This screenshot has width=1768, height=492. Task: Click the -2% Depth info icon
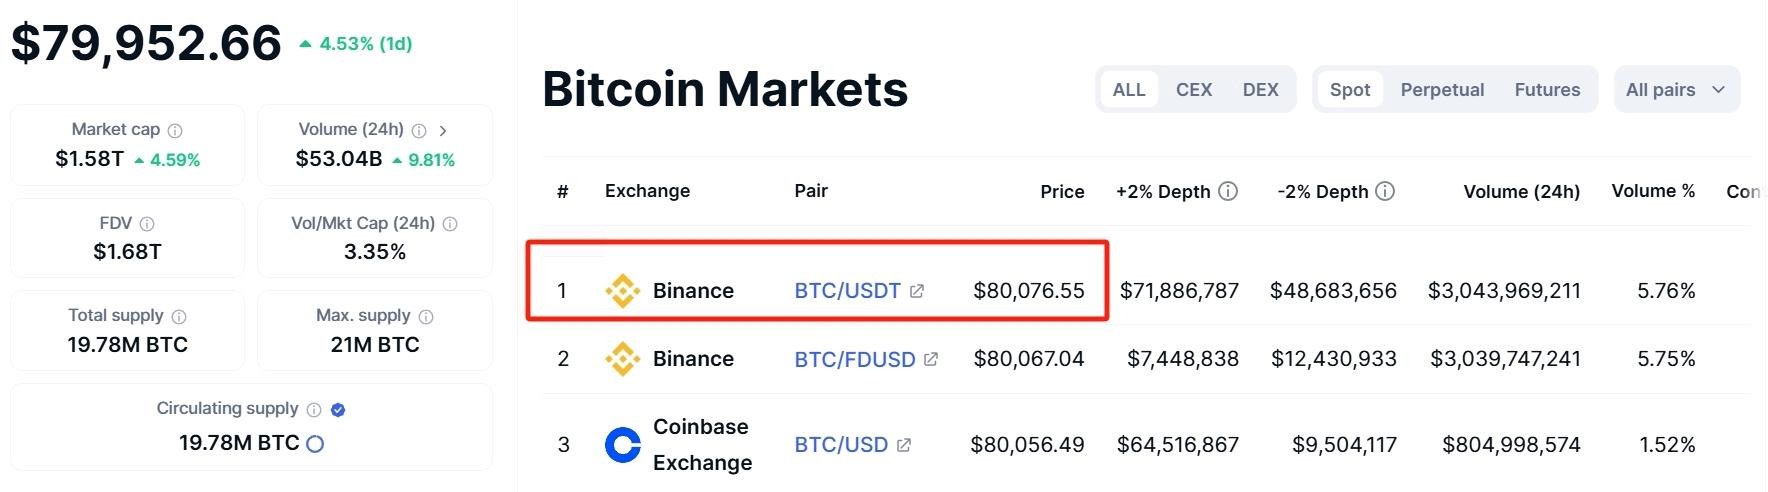(x=1385, y=191)
